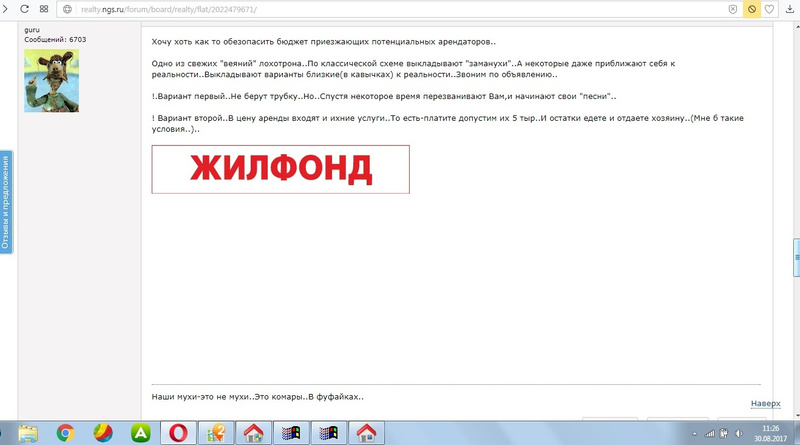The height and width of the screenshot is (445, 800).
Task: Follow the 'Наверх' link
Action: click(x=765, y=403)
